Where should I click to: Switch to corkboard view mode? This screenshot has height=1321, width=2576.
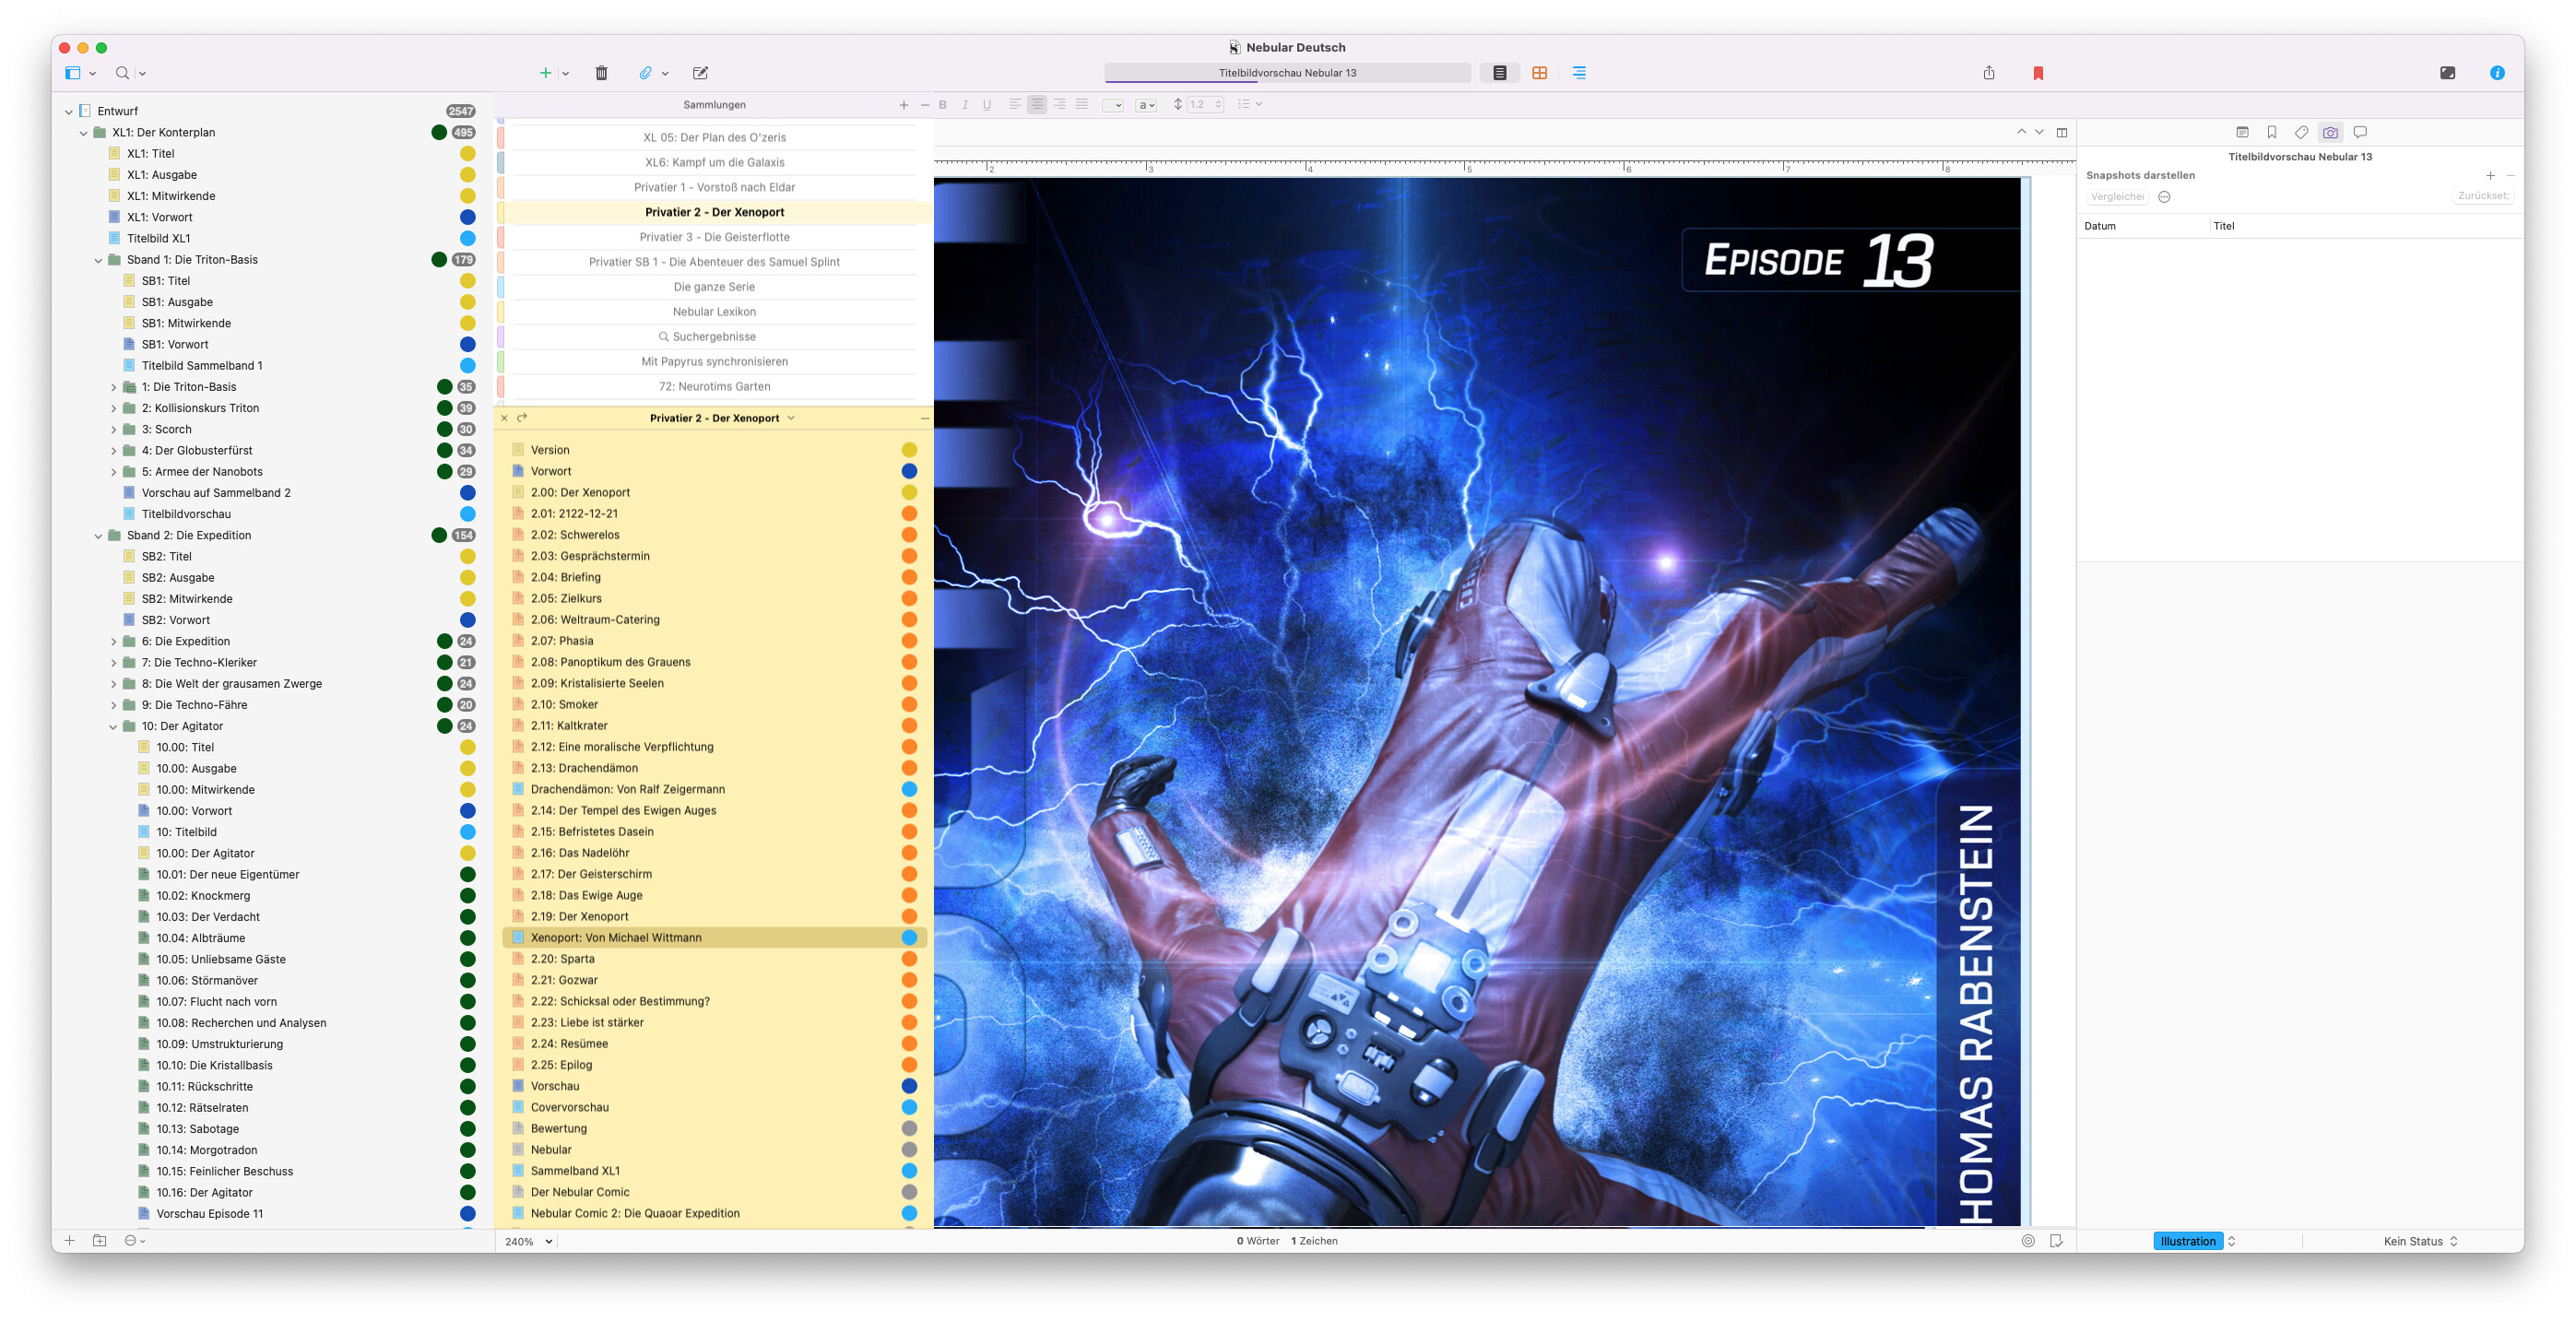[x=1539, y=73]
